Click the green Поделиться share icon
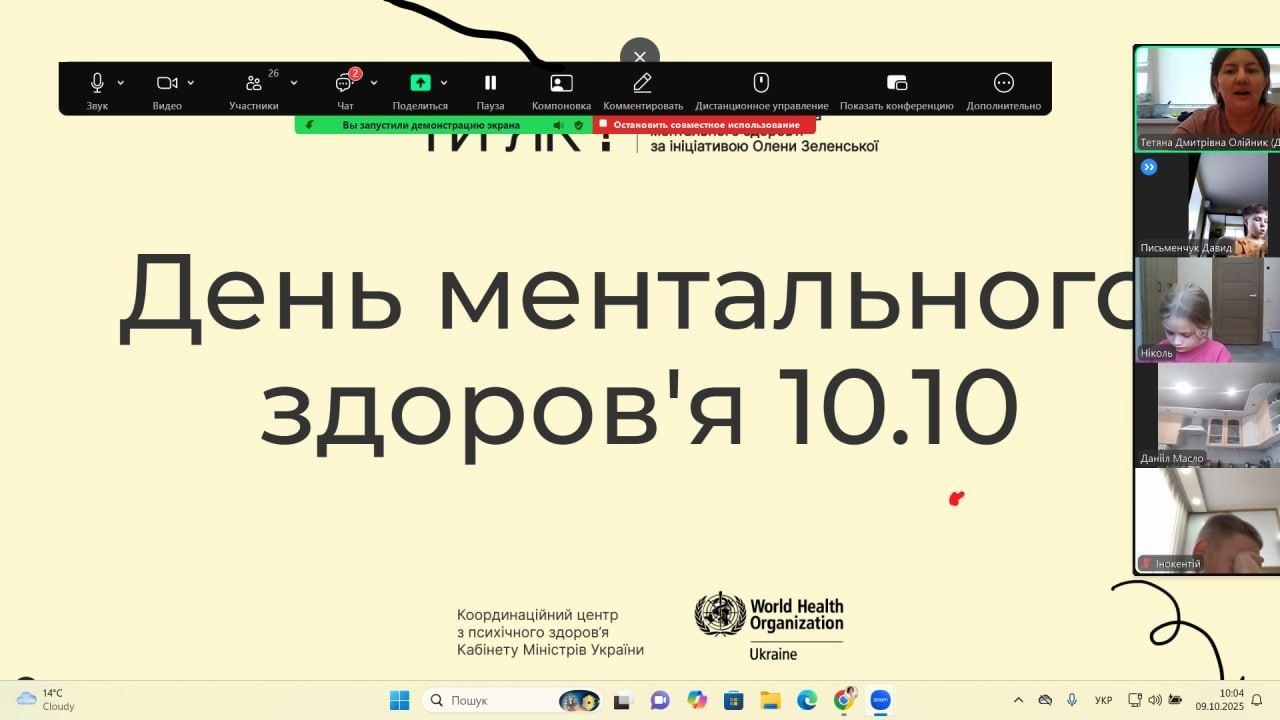This screenshot has width=1280, height=720. pyautogui.click(x=420, y=83)
